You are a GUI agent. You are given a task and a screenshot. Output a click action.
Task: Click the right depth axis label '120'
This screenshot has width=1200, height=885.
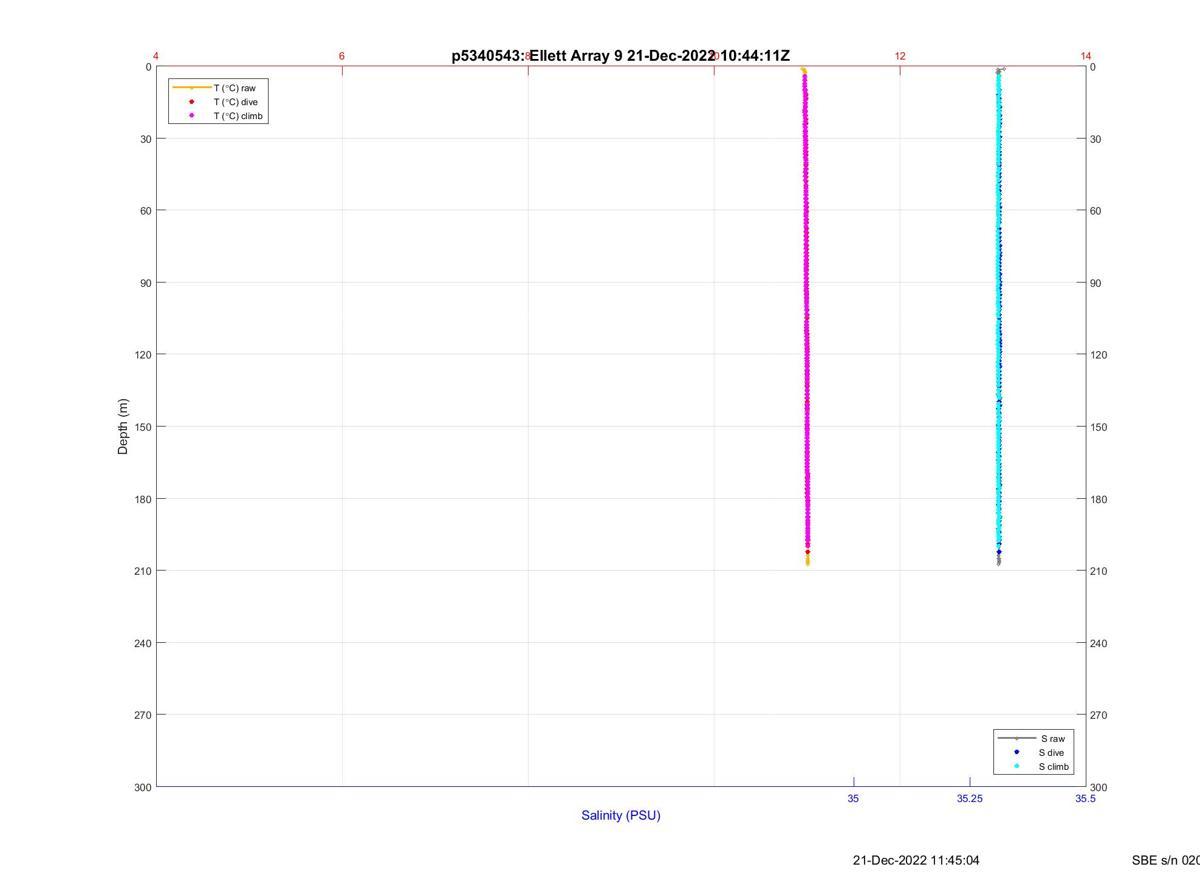click(x=1099, y=355)
